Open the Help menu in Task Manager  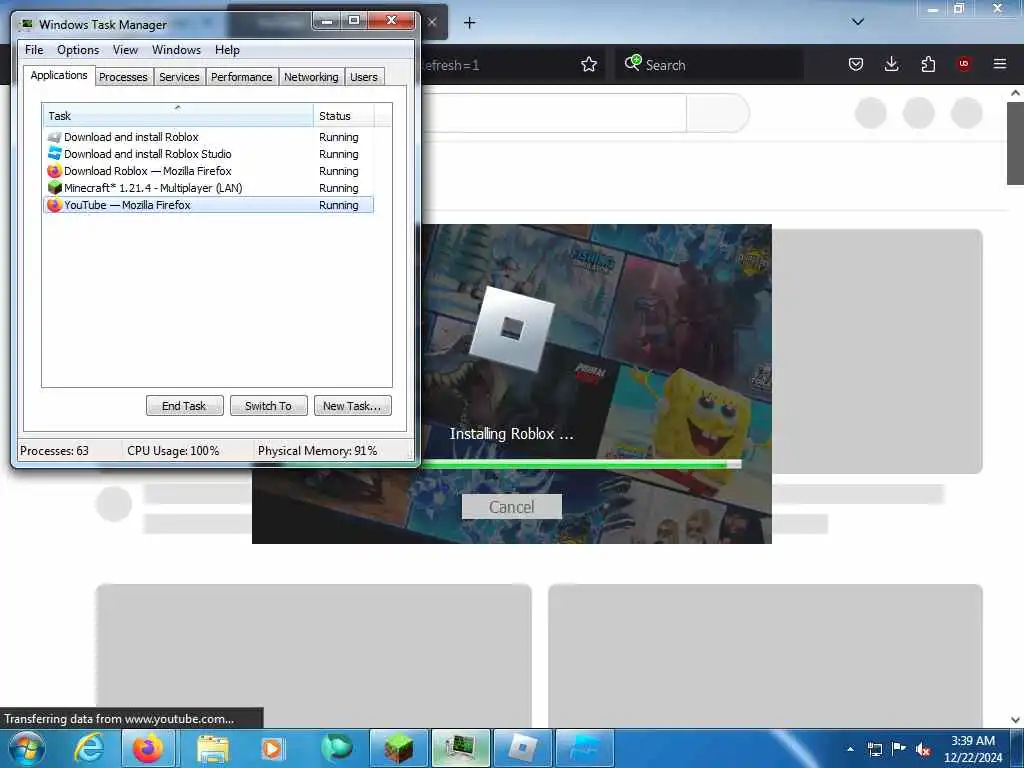227,50
